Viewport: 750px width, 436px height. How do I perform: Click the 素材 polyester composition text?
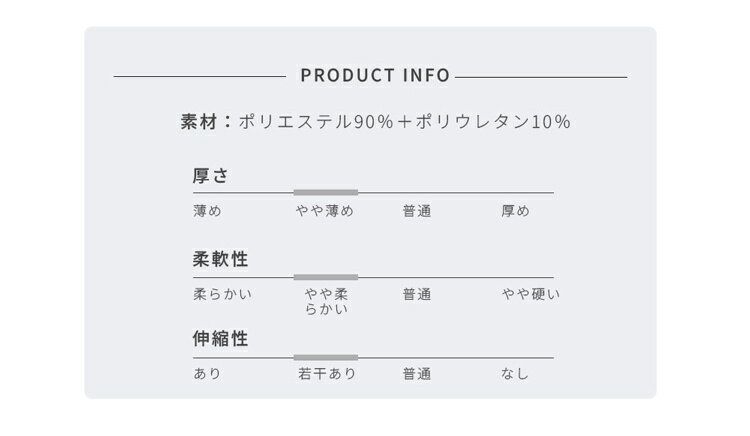(375, 122)
